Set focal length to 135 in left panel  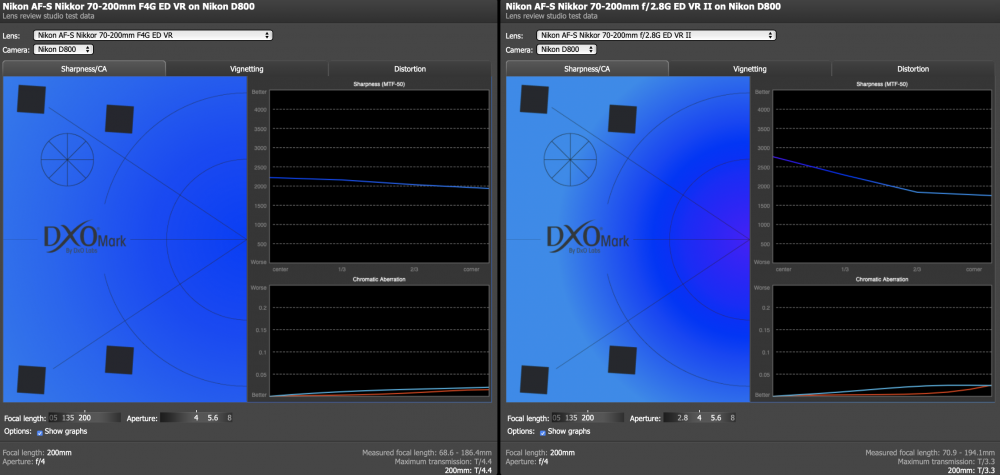pyautogui.click(x=69, y=418)
